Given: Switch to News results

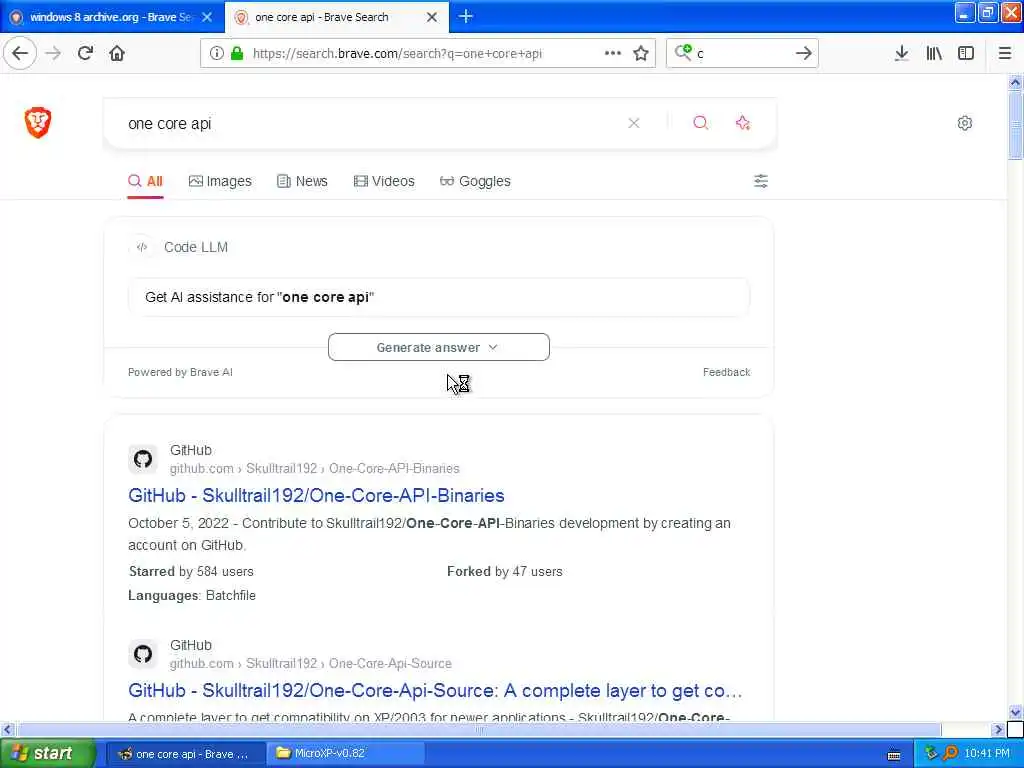Looking at the screenshot, I should 302,181.
